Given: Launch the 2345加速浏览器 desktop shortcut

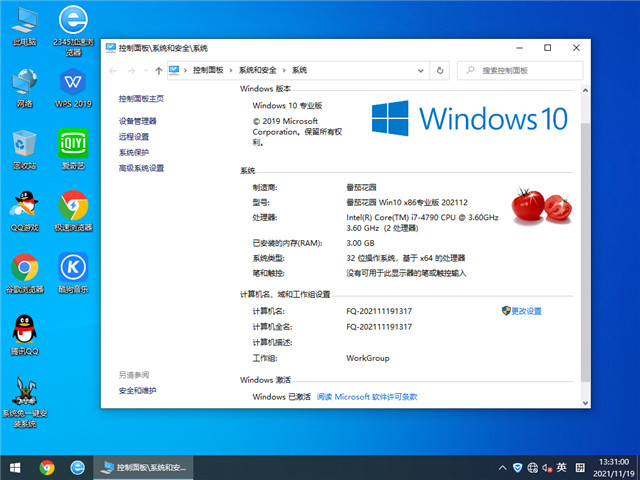Looking at the screenshot, I should point(73,30).
